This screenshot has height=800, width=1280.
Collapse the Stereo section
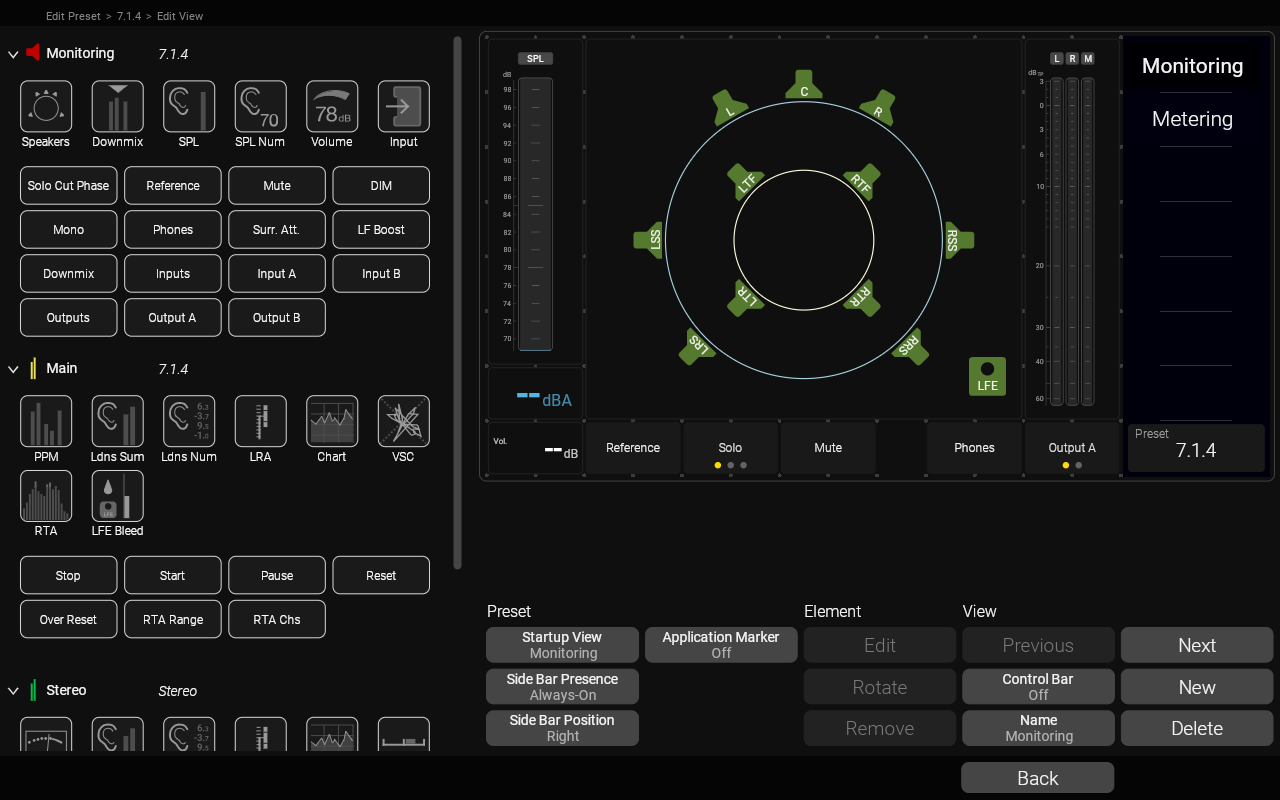pyautogui.click(x=14, y=691)
